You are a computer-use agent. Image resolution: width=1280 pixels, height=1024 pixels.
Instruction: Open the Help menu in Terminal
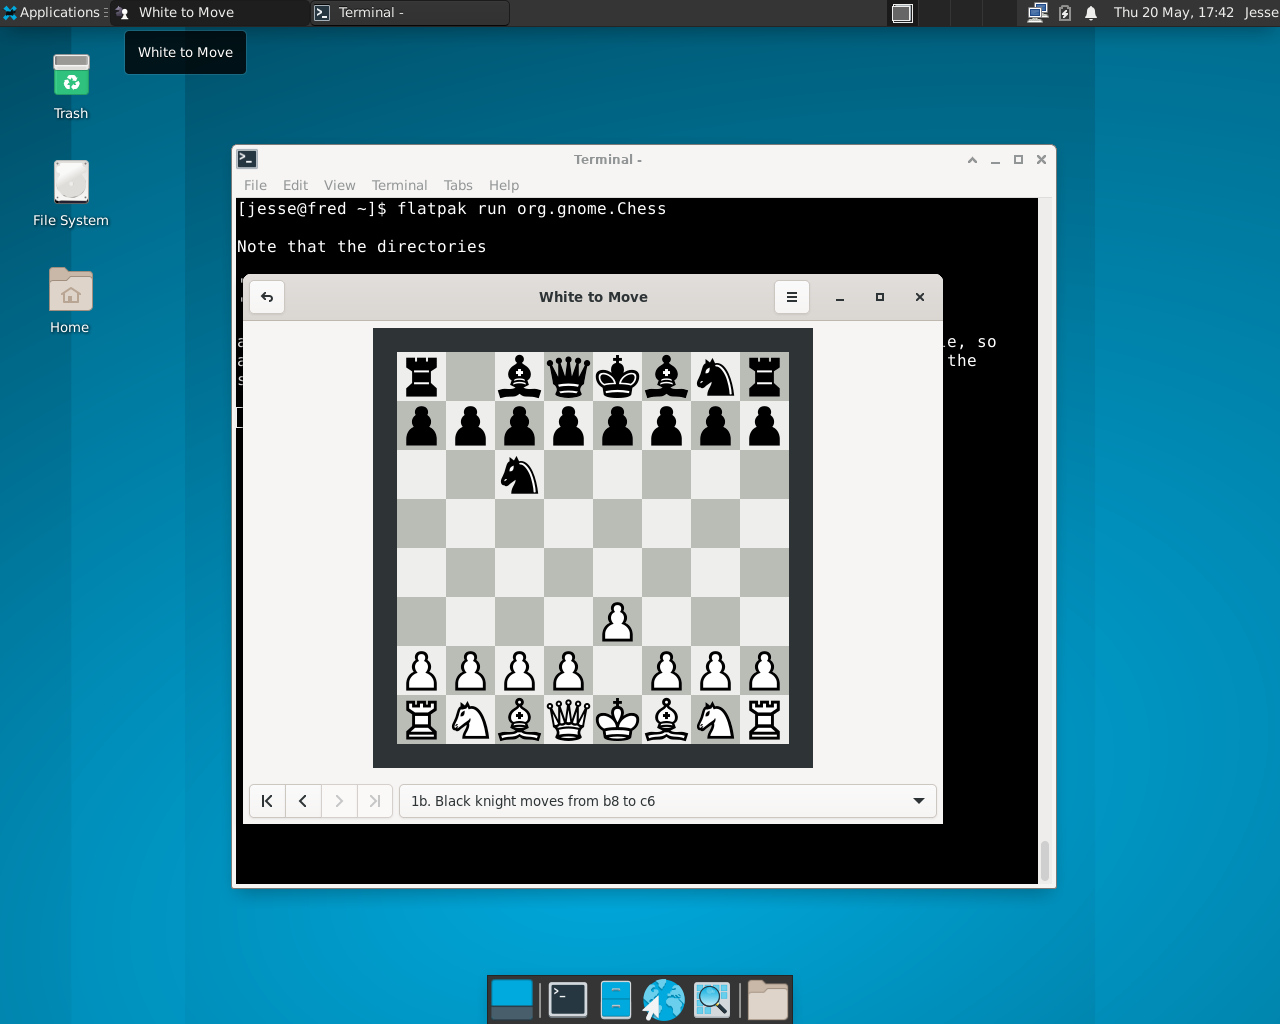(x=504, y=185)
